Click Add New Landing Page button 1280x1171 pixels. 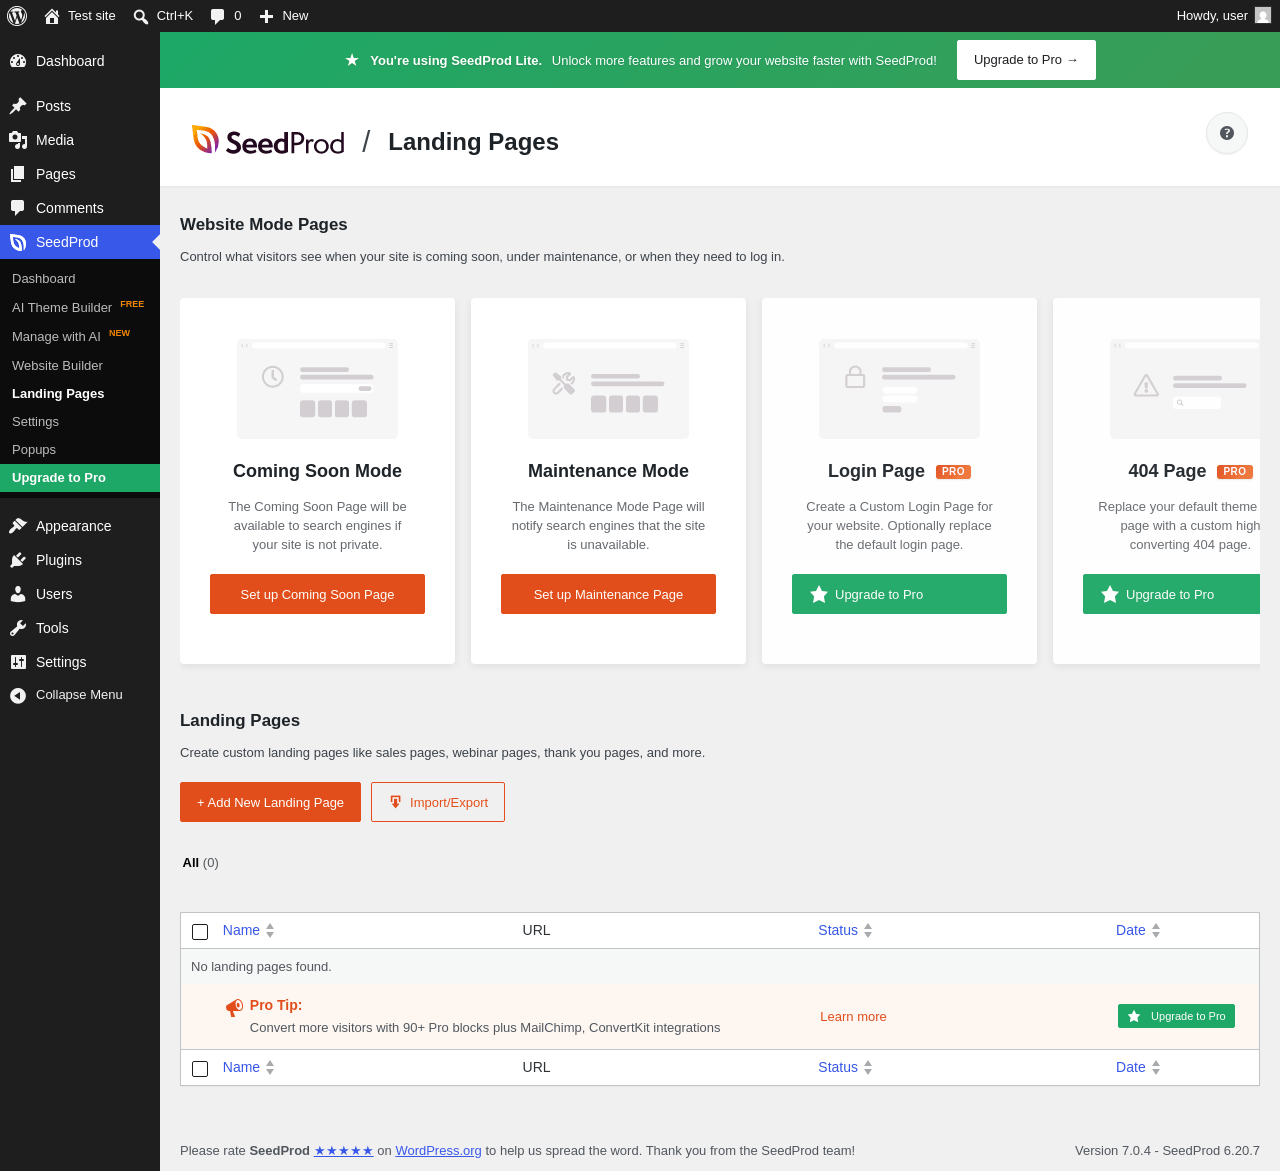[x=270, y=802]
